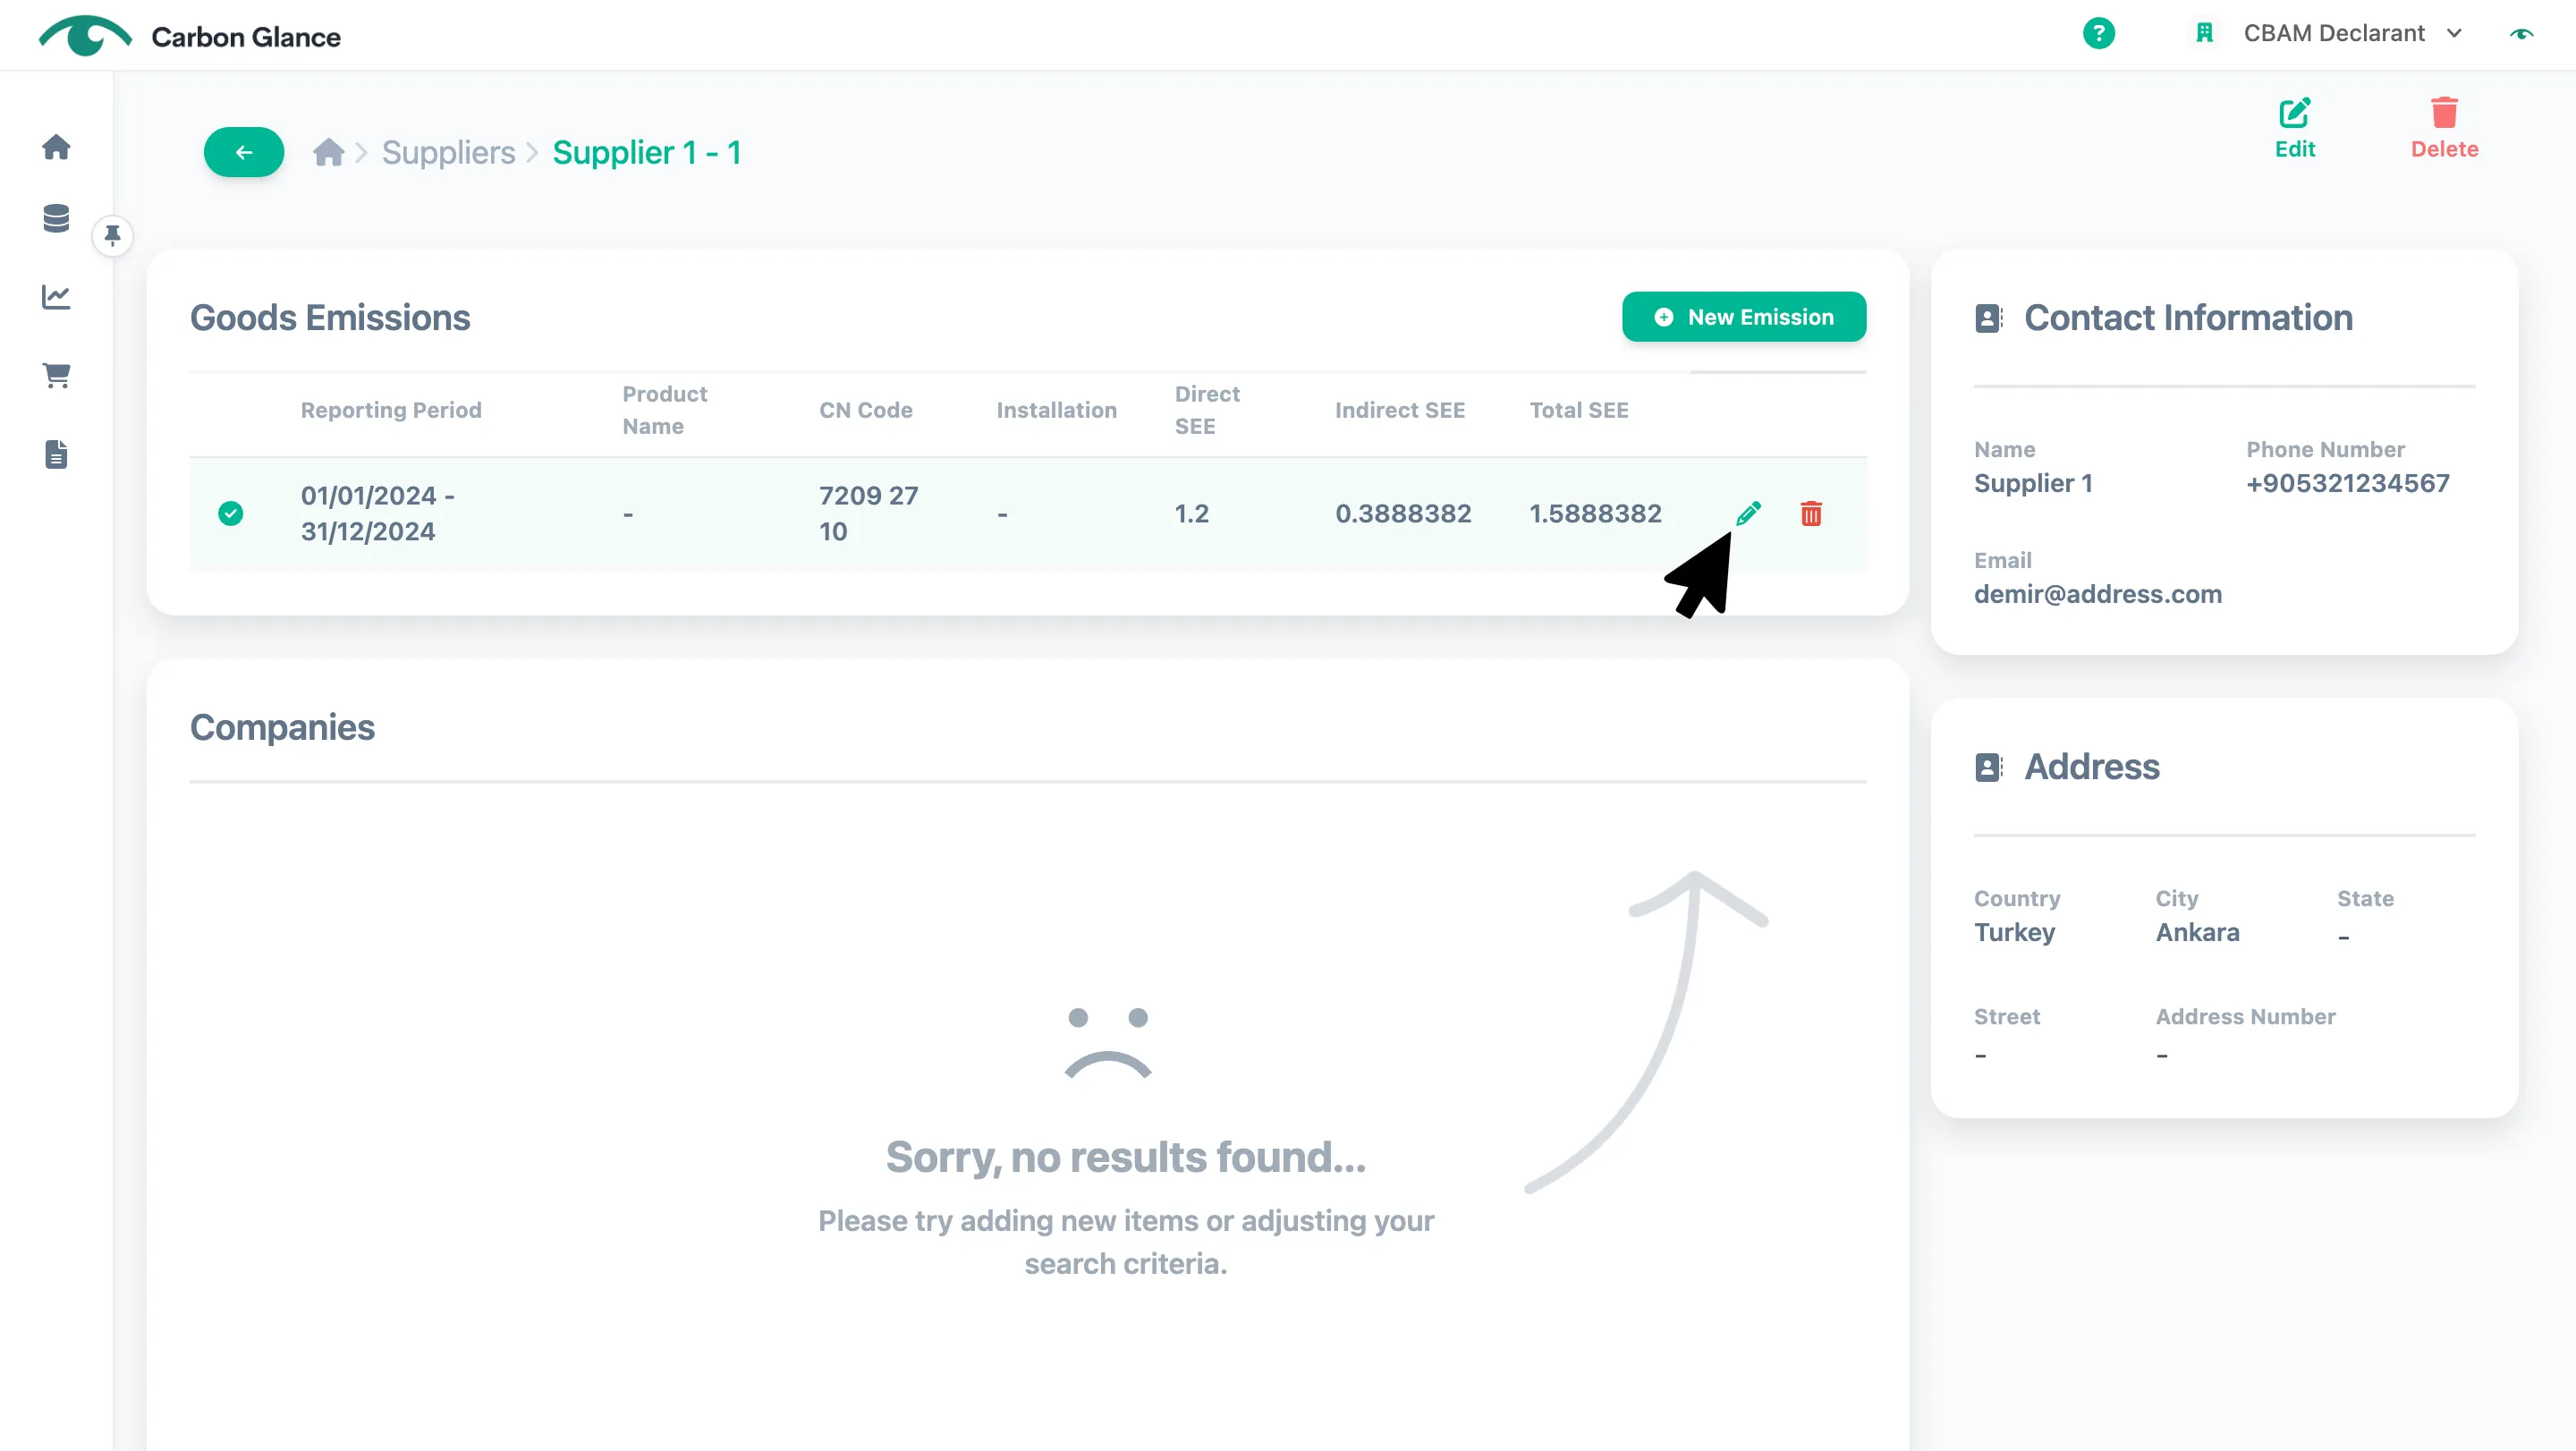Click the green check status in emission row
The image size is (2576, 1451).
coord(231,513)
